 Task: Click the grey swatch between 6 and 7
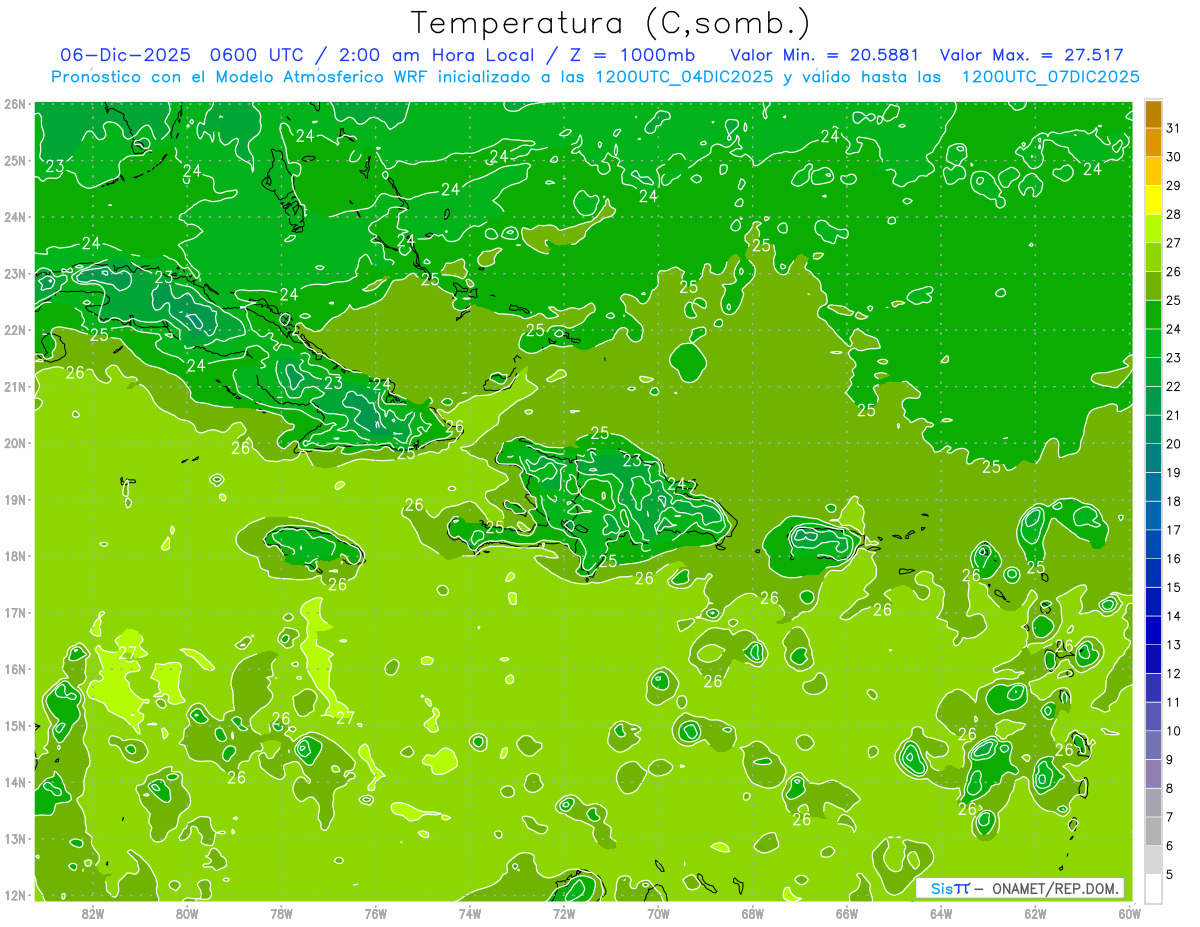coord(1153,831)
